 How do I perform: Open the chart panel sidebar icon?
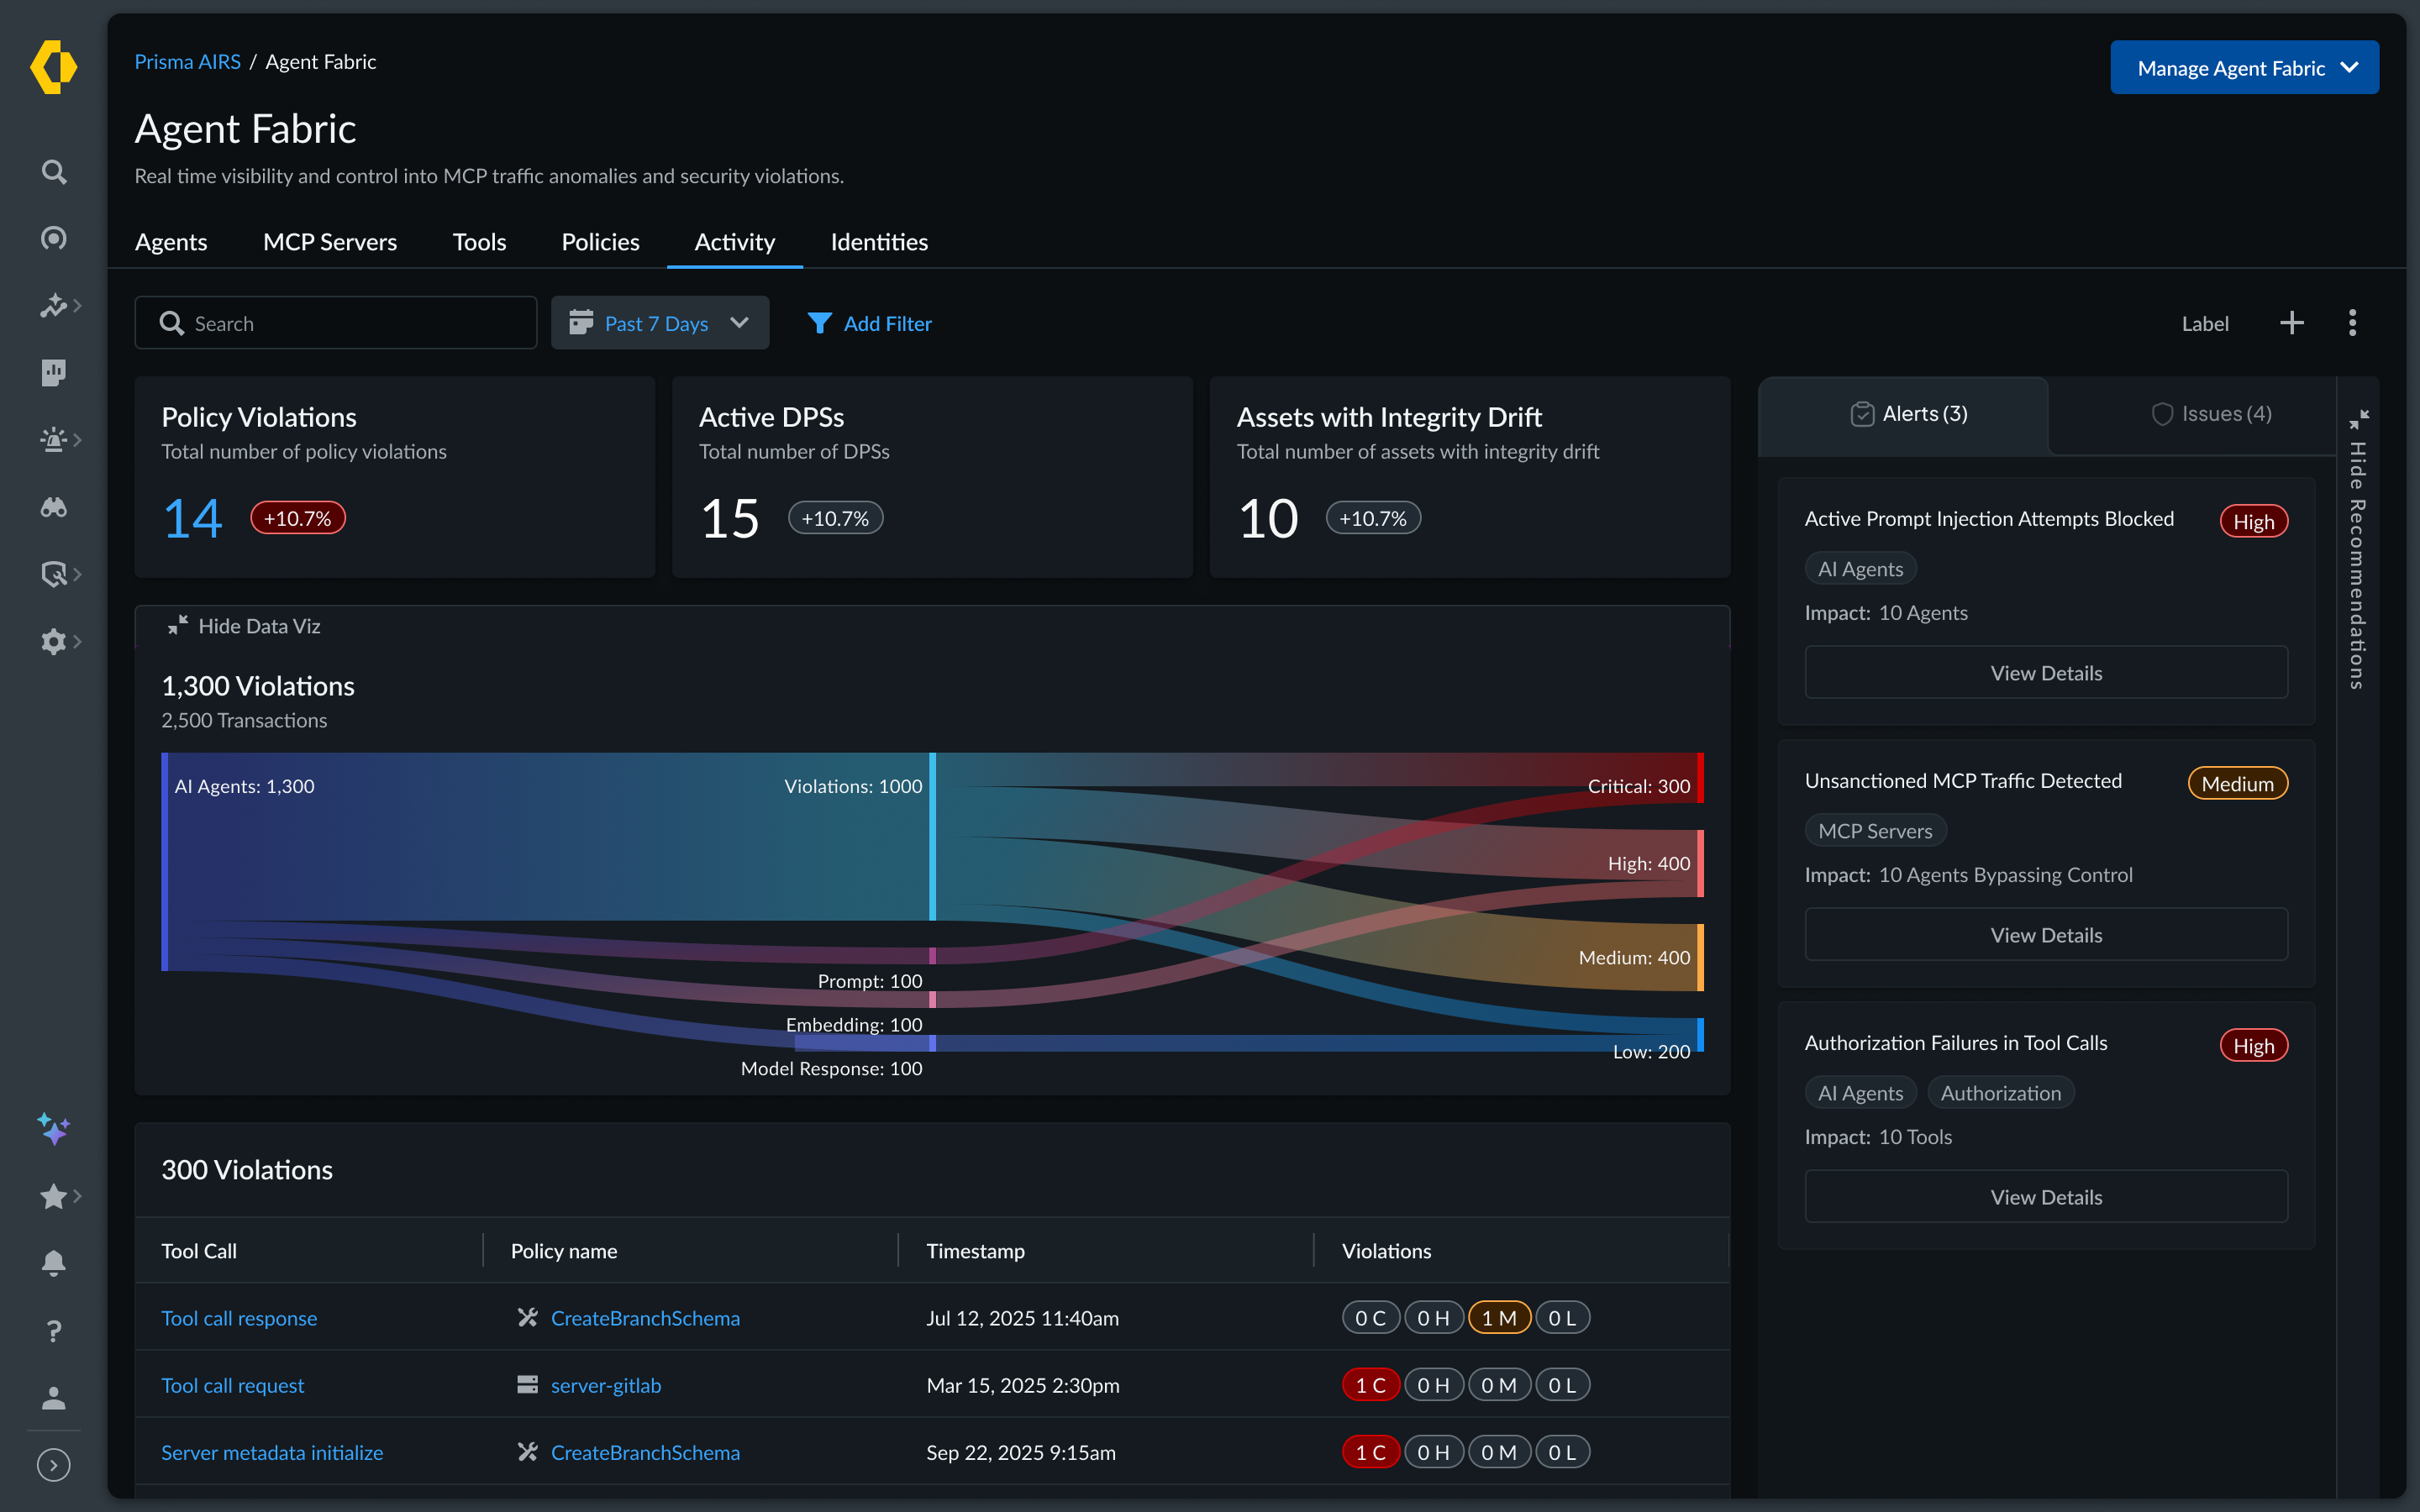tap(54, 372)
